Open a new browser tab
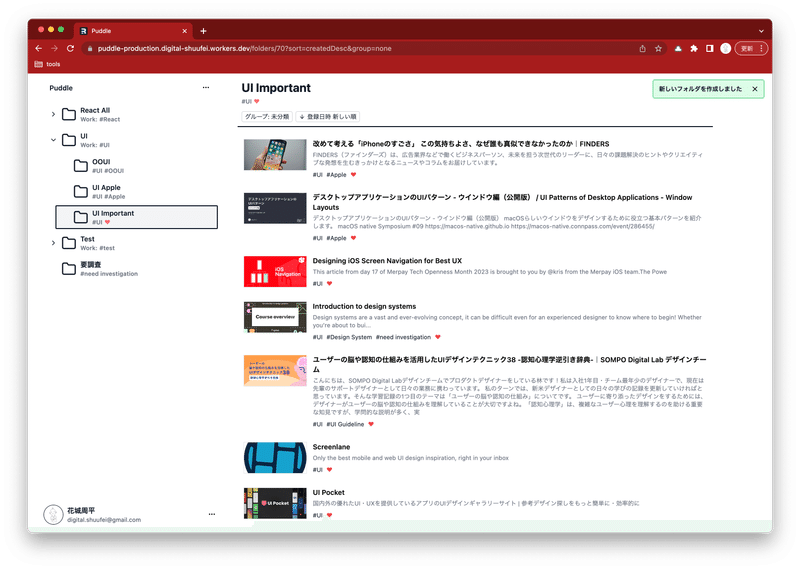The height and width of the screenshot is (569, 800). tap(203, 31)
